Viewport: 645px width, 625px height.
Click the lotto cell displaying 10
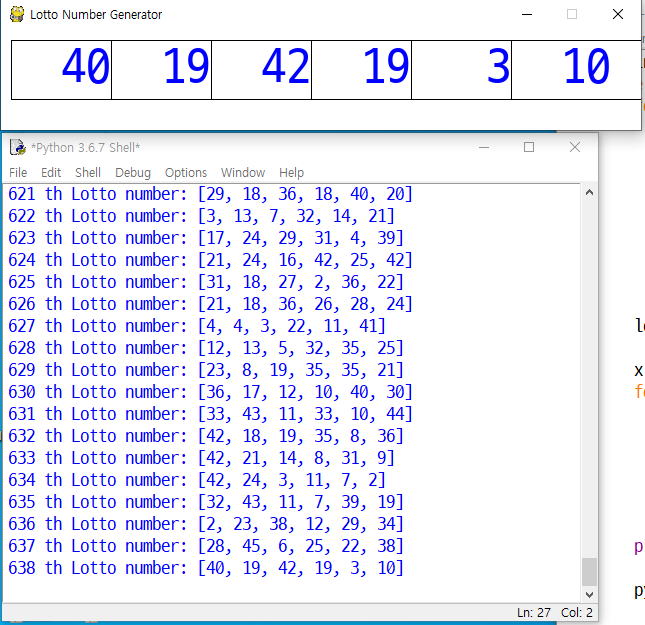tap(575, 69)
